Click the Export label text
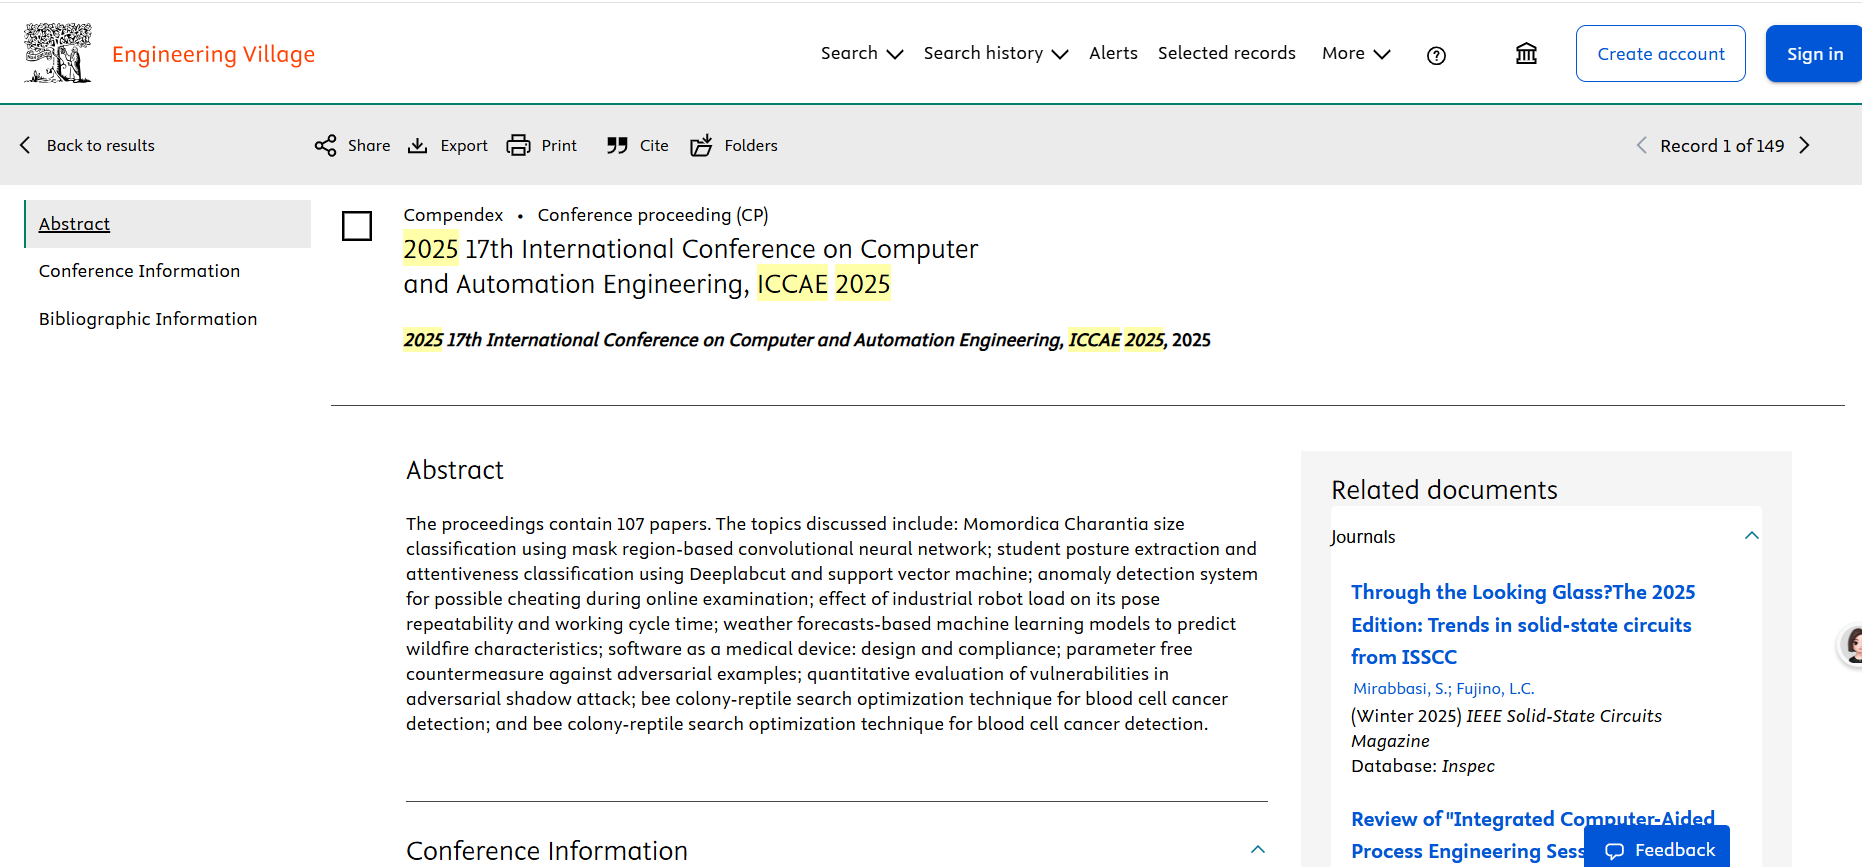Image resolution: width=1862 pixels, height=867 pixels. coord(464,146)
